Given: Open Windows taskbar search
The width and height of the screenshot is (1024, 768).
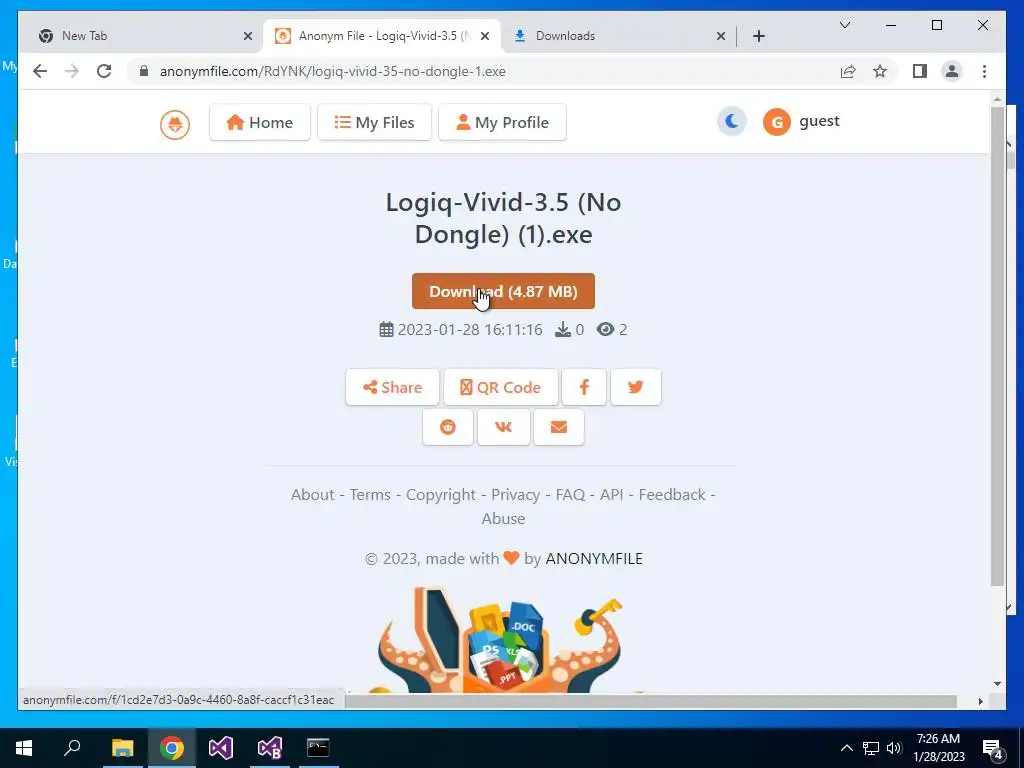Looking at the screenshot, I should pyautogui.click(x=72, y=748).
